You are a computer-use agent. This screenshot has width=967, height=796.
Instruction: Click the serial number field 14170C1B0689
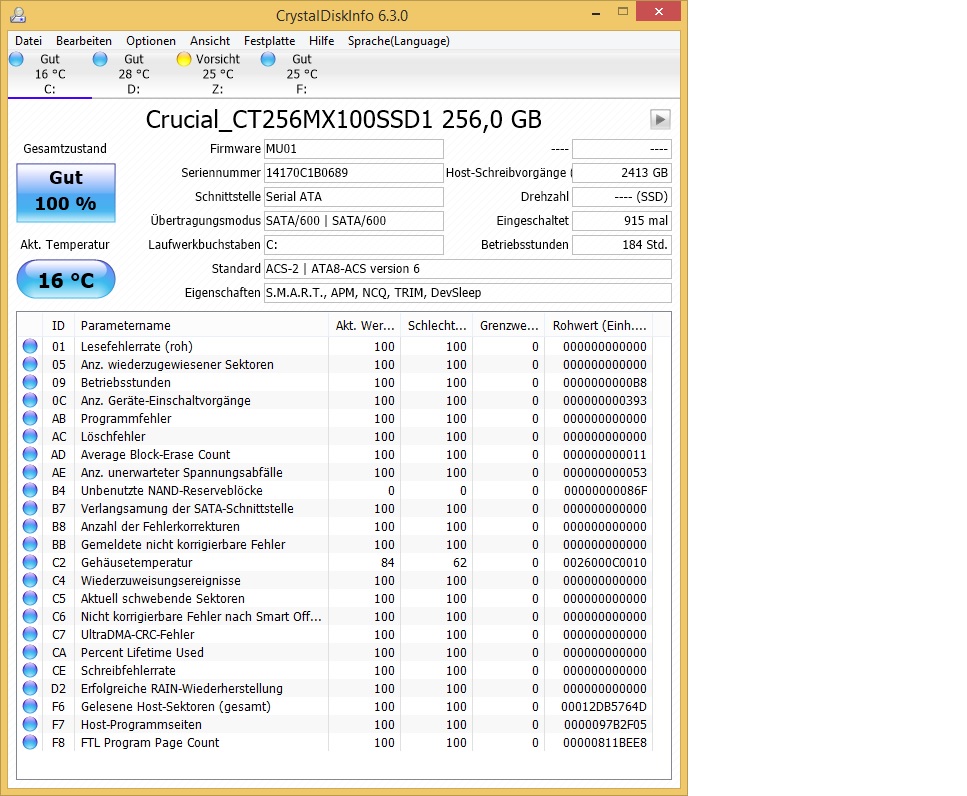click(354, 173)
